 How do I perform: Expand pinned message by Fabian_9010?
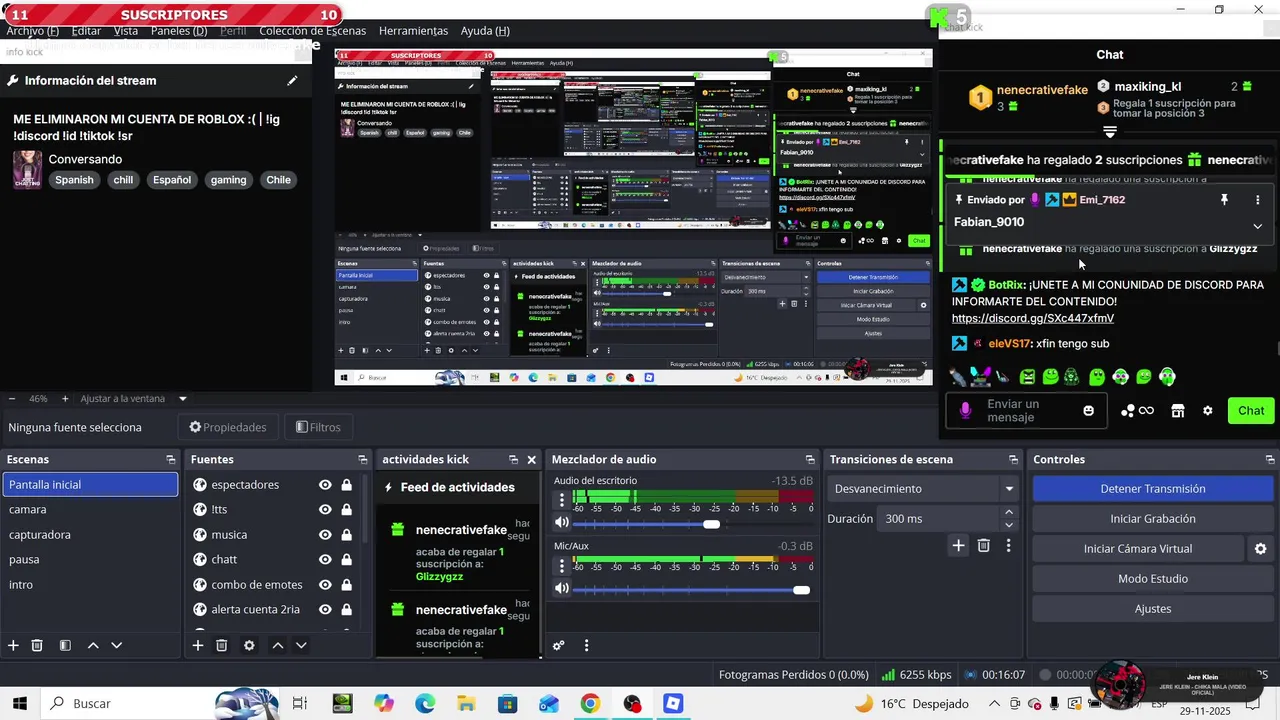1257,226
